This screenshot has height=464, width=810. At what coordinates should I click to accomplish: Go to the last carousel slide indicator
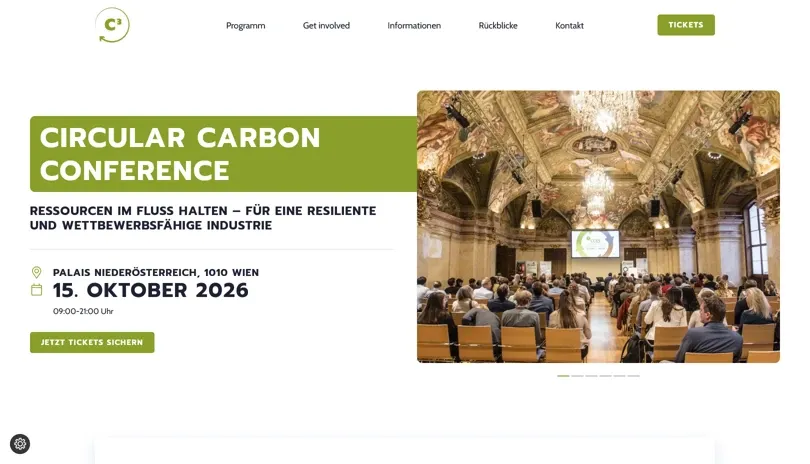[633, 376]
